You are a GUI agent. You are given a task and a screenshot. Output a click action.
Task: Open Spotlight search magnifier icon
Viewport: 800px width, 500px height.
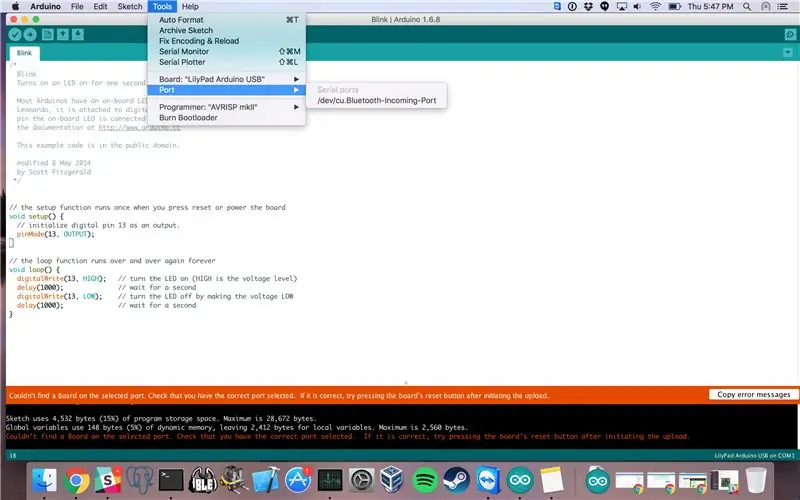[x=747, y=7]
